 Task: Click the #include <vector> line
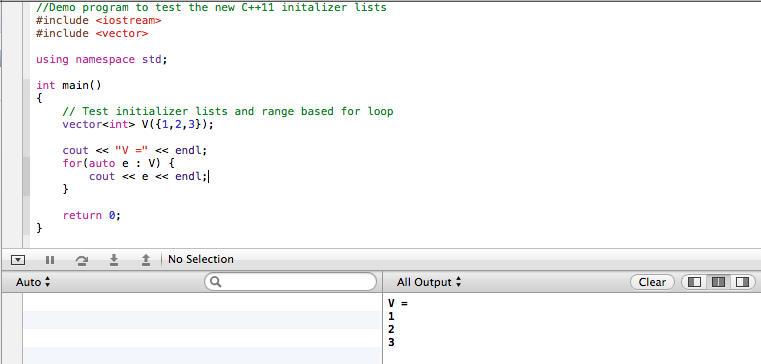(x=92, y=33)
